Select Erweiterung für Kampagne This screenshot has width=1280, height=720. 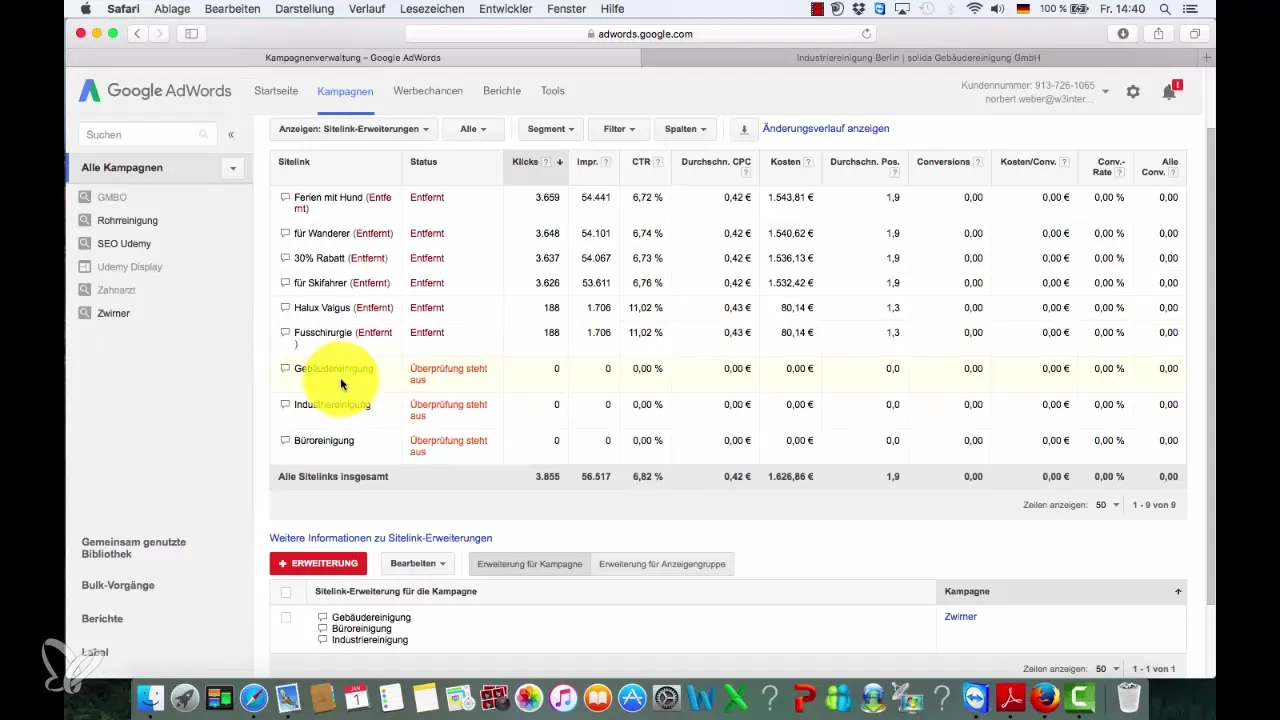530,564
